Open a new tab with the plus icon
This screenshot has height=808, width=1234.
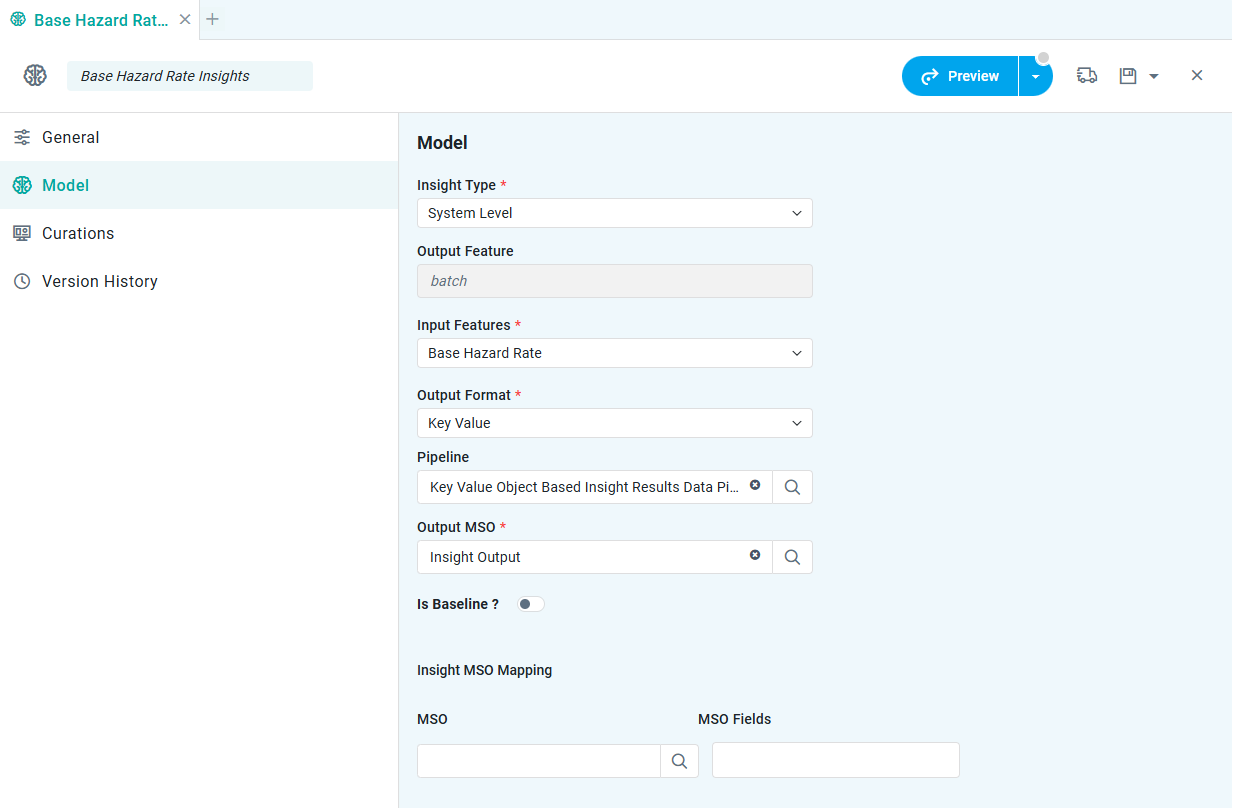coord(213,19)
